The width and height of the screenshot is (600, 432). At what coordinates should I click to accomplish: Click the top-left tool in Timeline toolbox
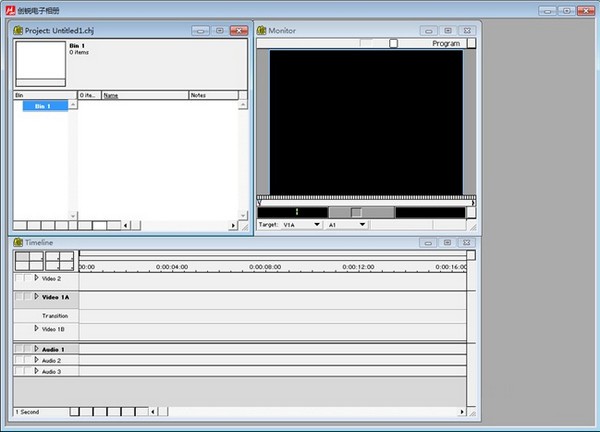tap(22, 257)
